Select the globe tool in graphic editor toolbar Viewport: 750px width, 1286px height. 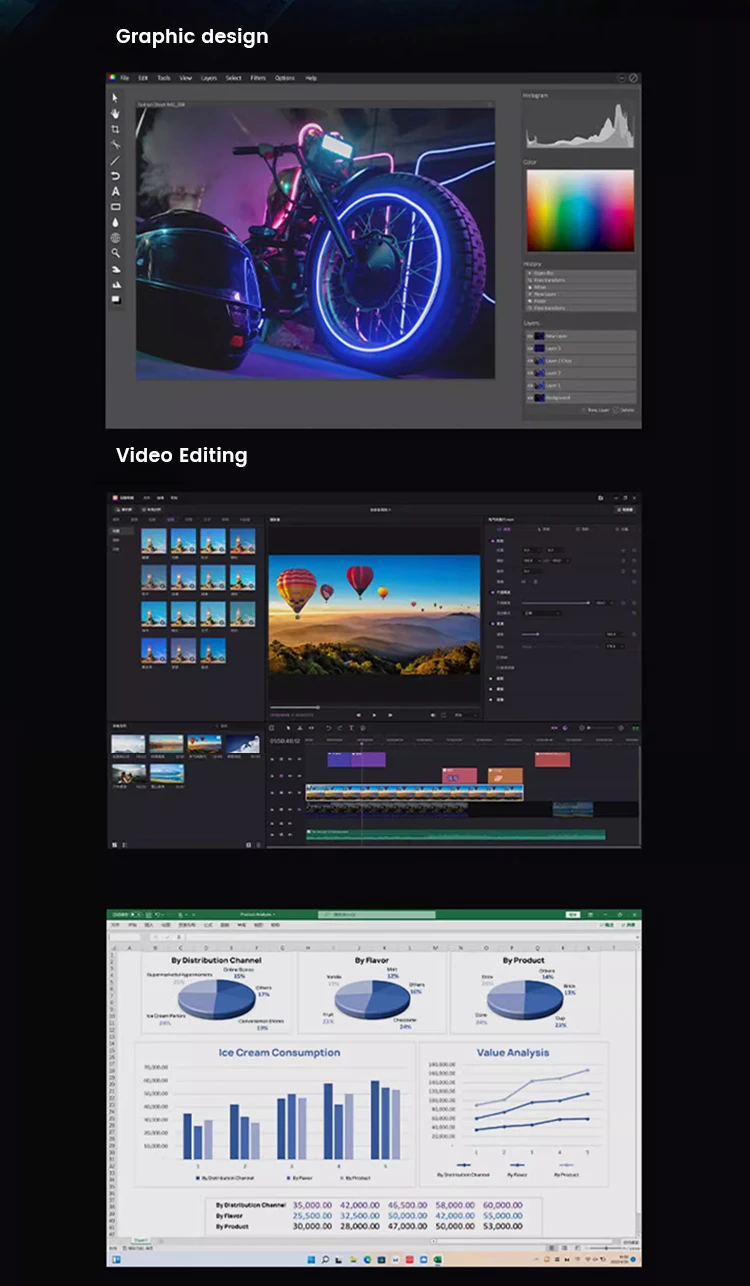[x=115, y=238]
